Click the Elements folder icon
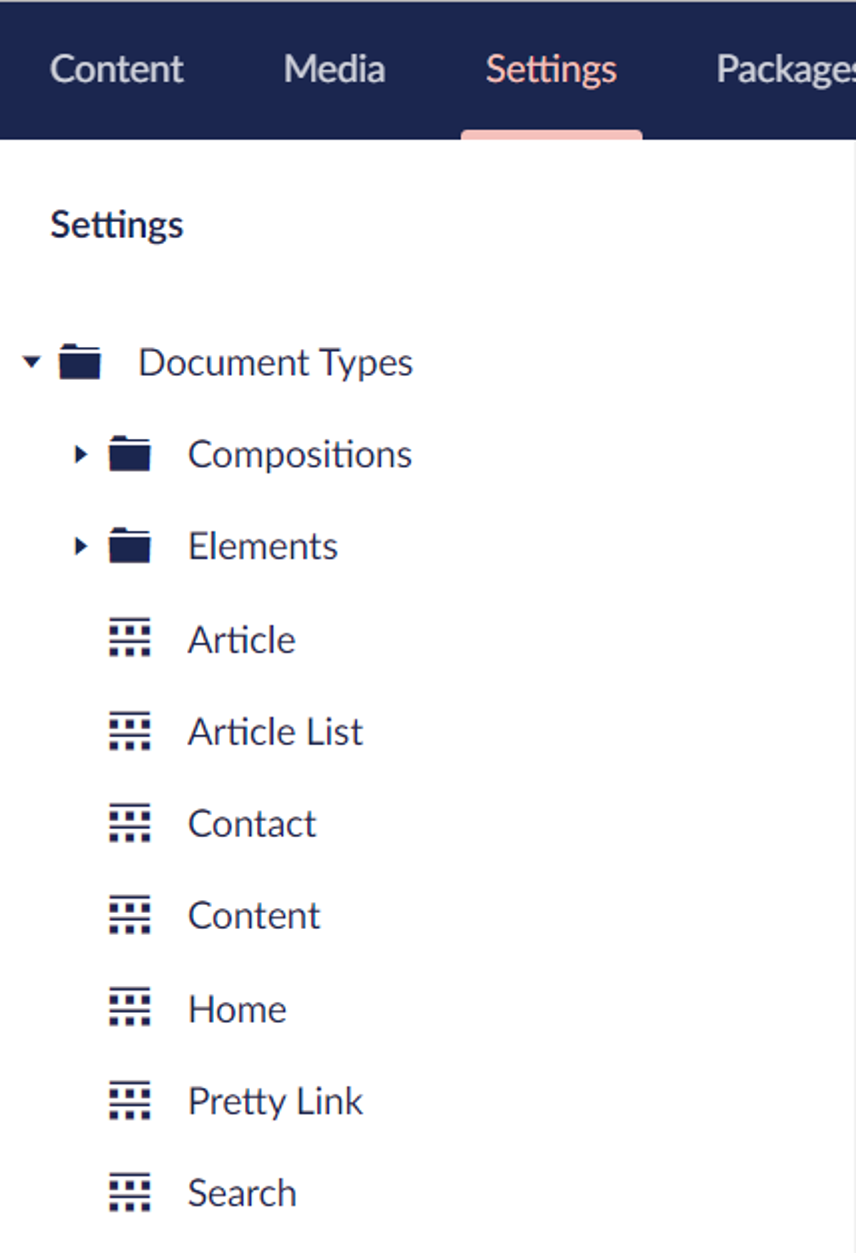This screenshot has height=1253, width=856. (129, 547)
